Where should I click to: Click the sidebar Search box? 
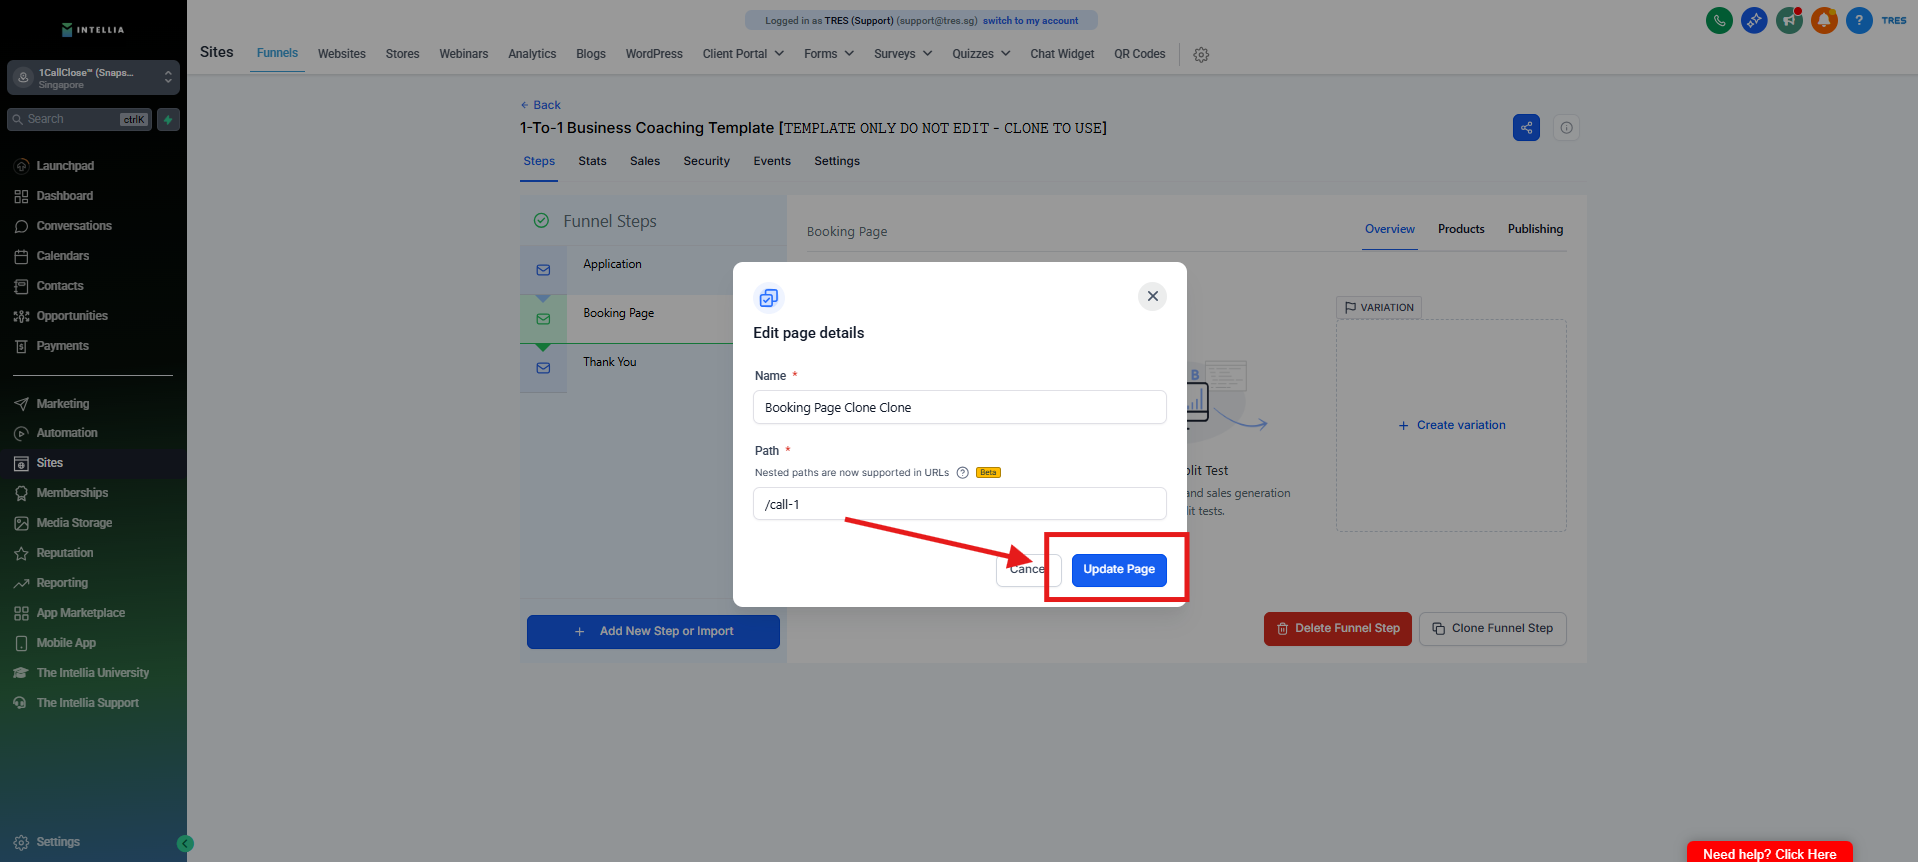tap(80, 120)
